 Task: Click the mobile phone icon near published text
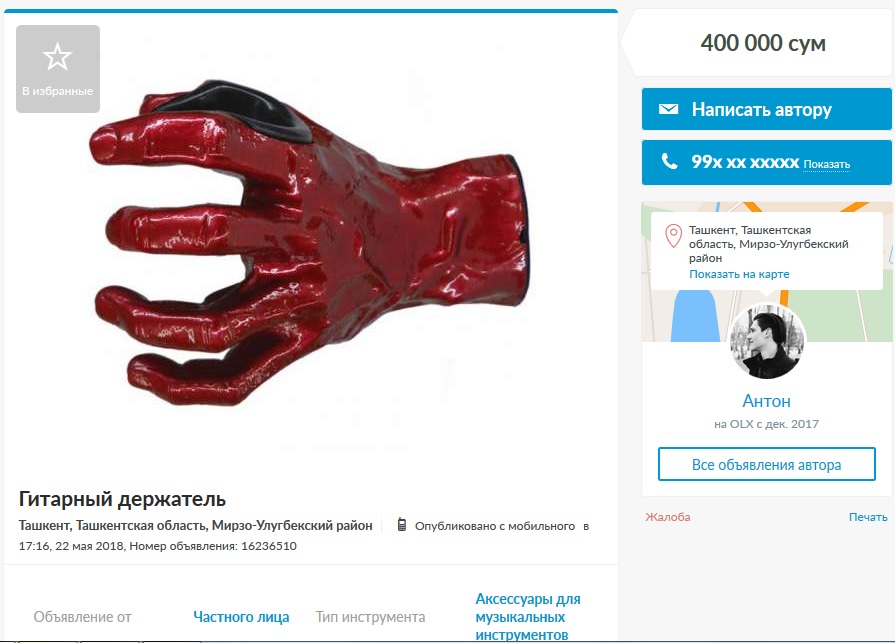tap(402, 525)
